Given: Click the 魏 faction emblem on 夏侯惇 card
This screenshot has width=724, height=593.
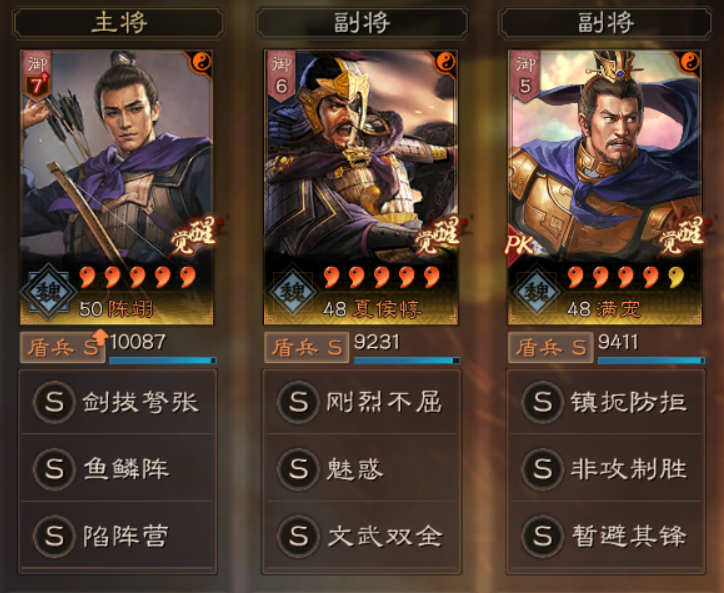Looking at the screenshot, I should (x=293, y=292).
